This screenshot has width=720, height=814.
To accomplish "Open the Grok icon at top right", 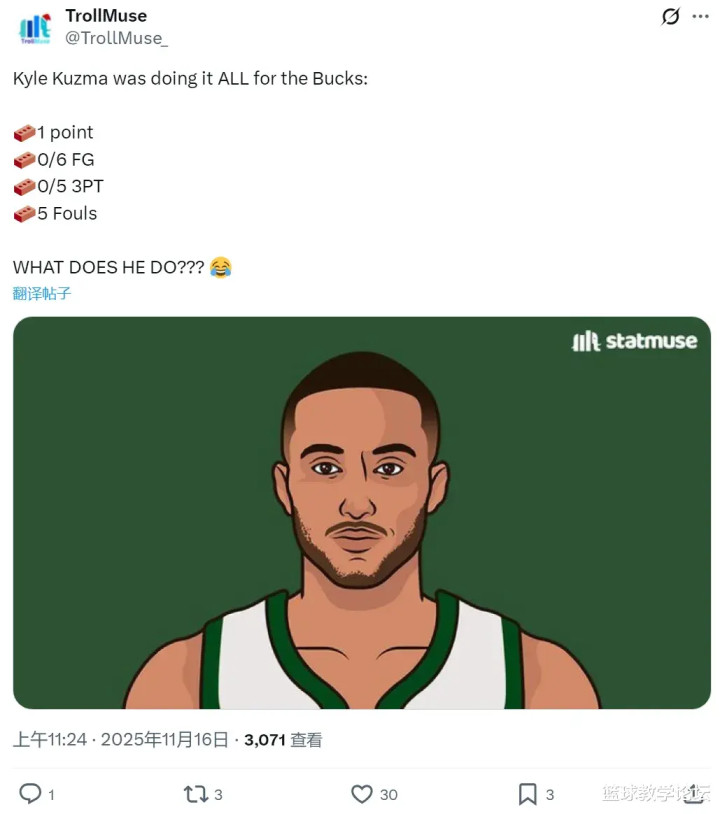I will [x=671, y=17].
